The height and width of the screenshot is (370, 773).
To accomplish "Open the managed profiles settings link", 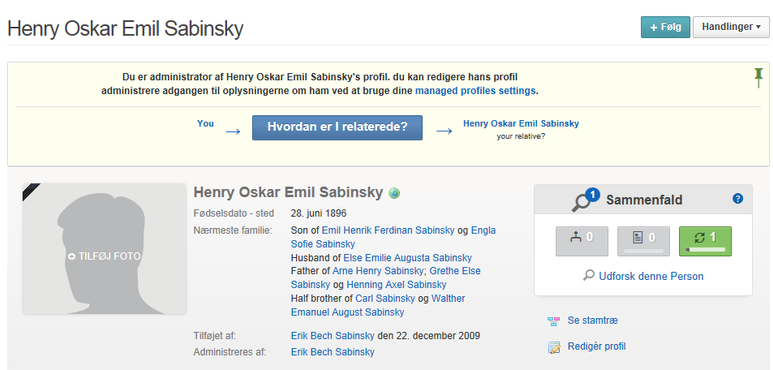I will click(x=475, y=91).
